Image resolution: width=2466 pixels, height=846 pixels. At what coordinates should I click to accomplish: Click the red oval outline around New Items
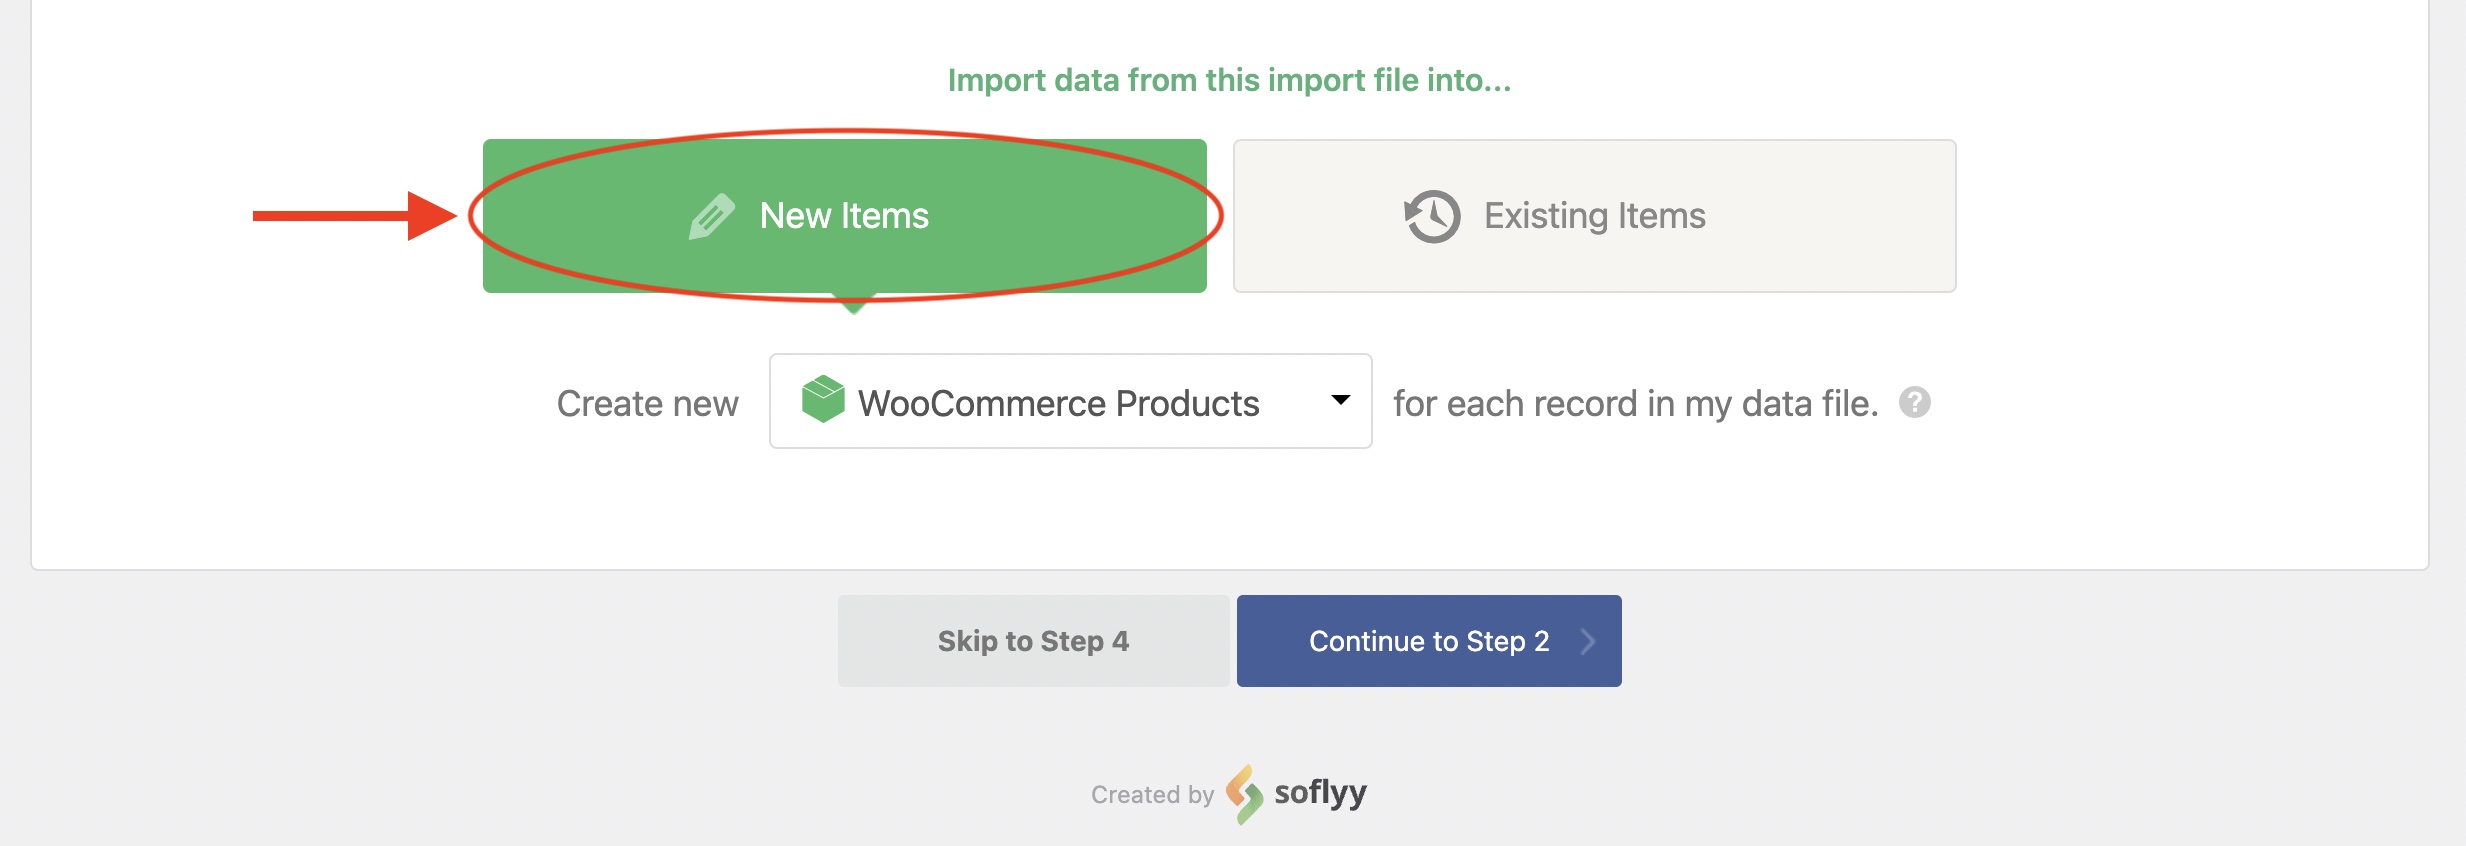(x=1219, y=216)
